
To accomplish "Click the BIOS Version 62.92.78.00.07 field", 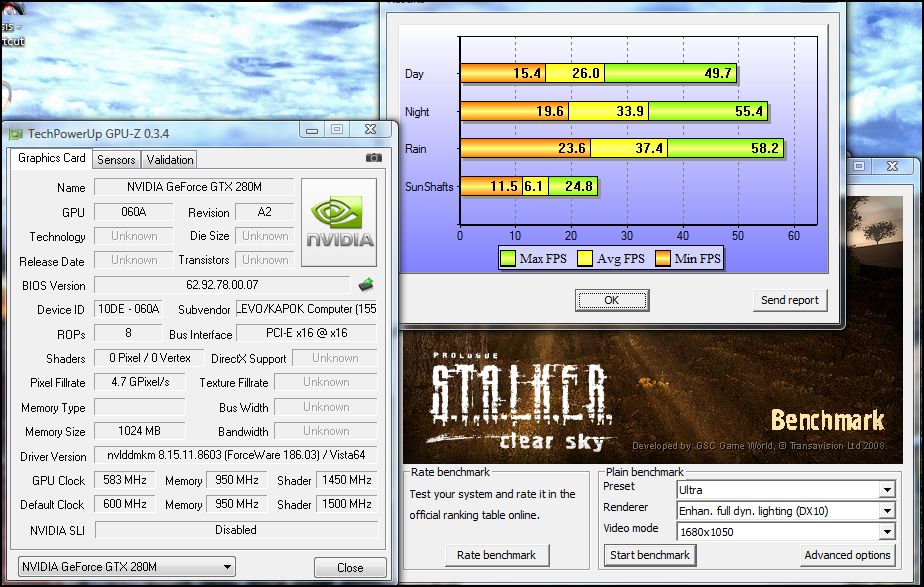I will click(x=222, y=285).
